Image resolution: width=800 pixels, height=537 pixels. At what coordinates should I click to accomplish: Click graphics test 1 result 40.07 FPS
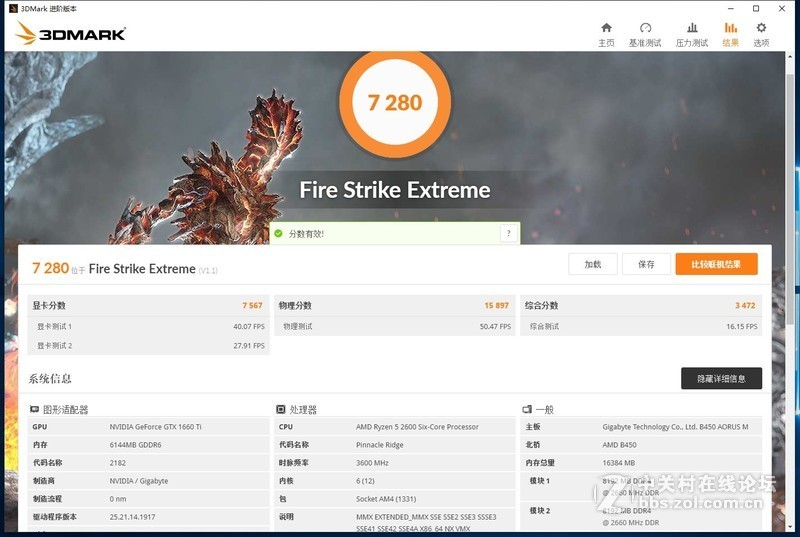[x=249, y=326]
